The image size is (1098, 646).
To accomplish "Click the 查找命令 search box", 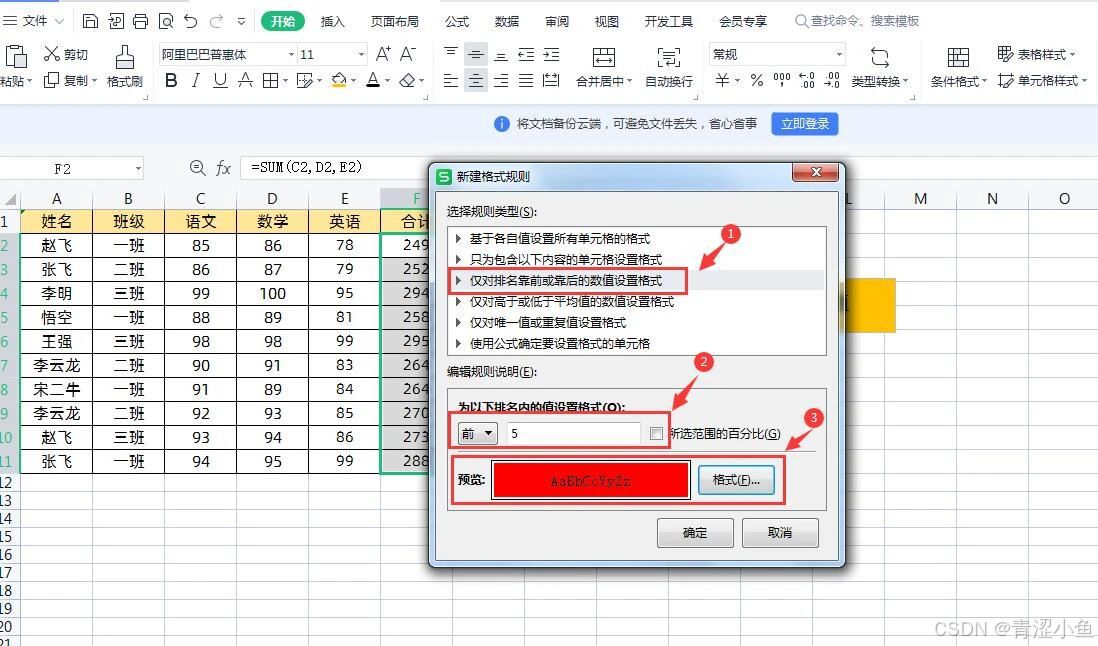I will coord(857,21).
